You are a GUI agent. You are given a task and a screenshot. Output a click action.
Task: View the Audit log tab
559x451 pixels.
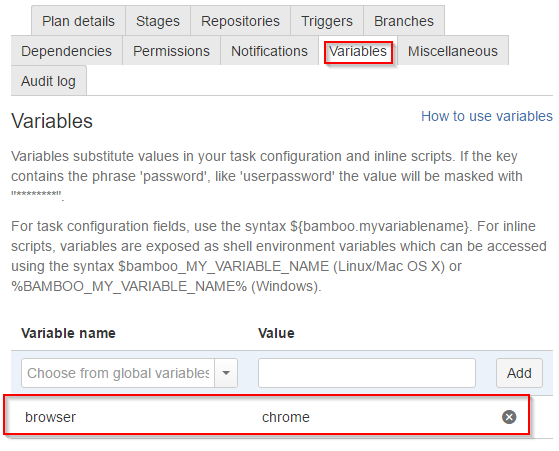[x=48, y=81]
